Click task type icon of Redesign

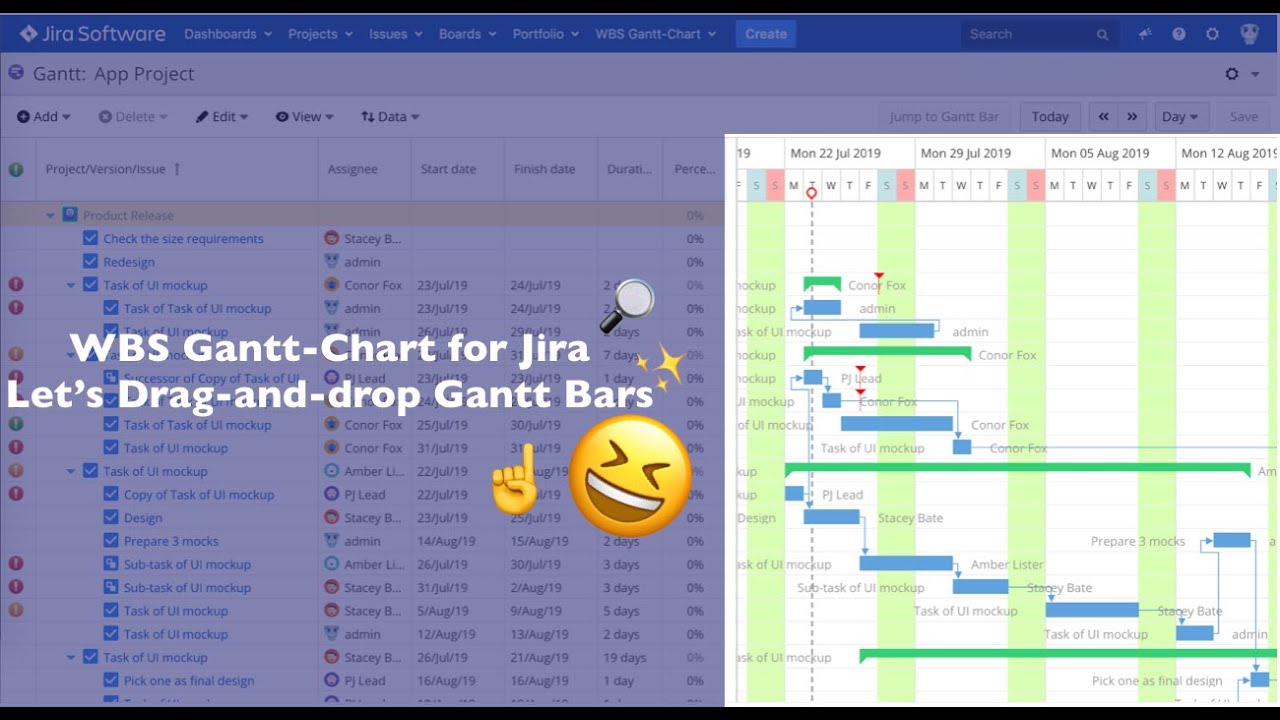(90, 262)
